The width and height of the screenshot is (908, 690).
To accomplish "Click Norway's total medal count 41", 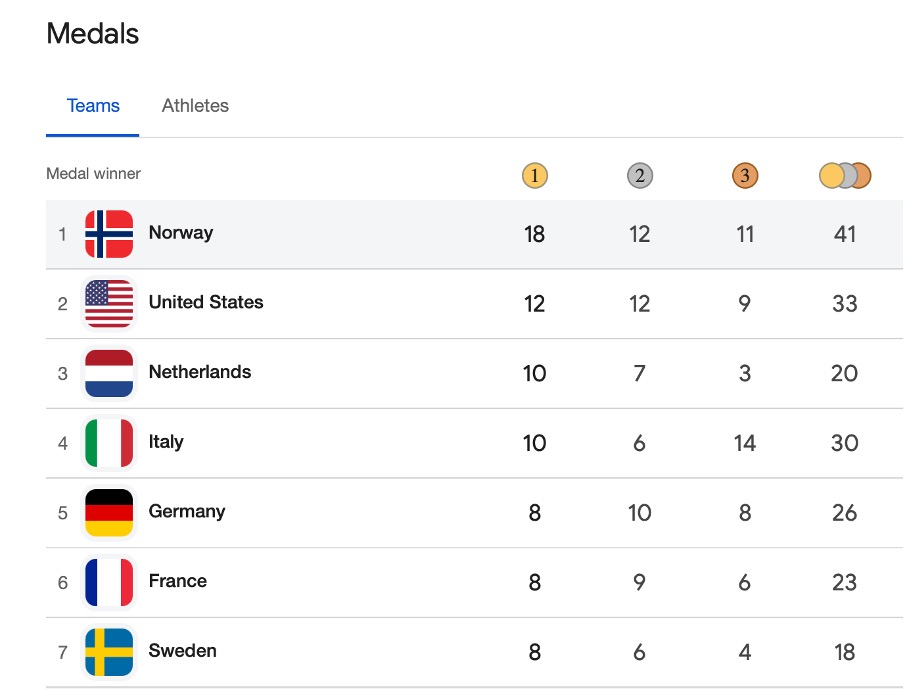I will point(845,234).
